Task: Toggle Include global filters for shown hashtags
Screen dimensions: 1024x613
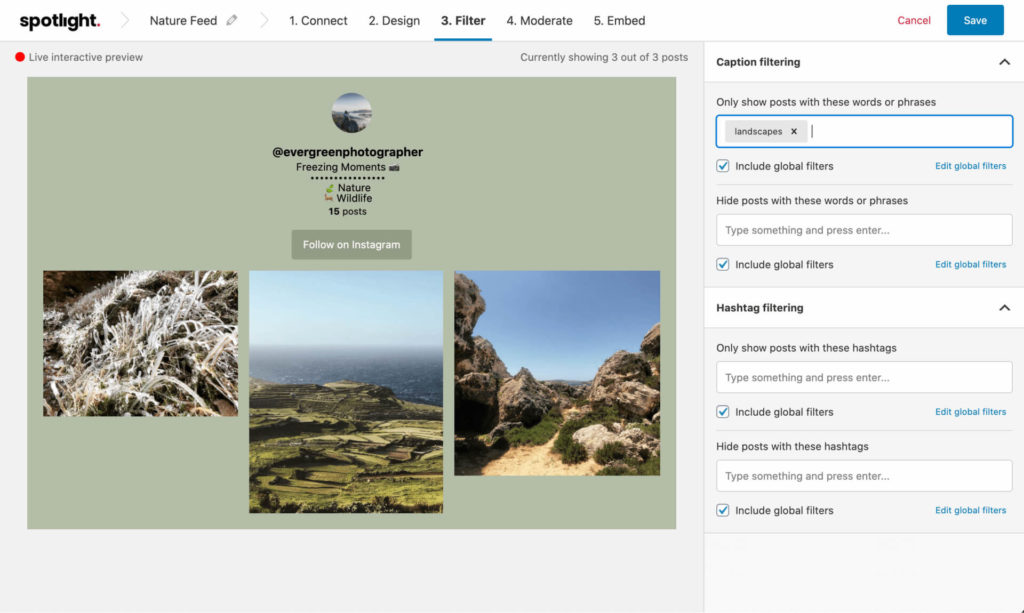Action: (722, 411)
